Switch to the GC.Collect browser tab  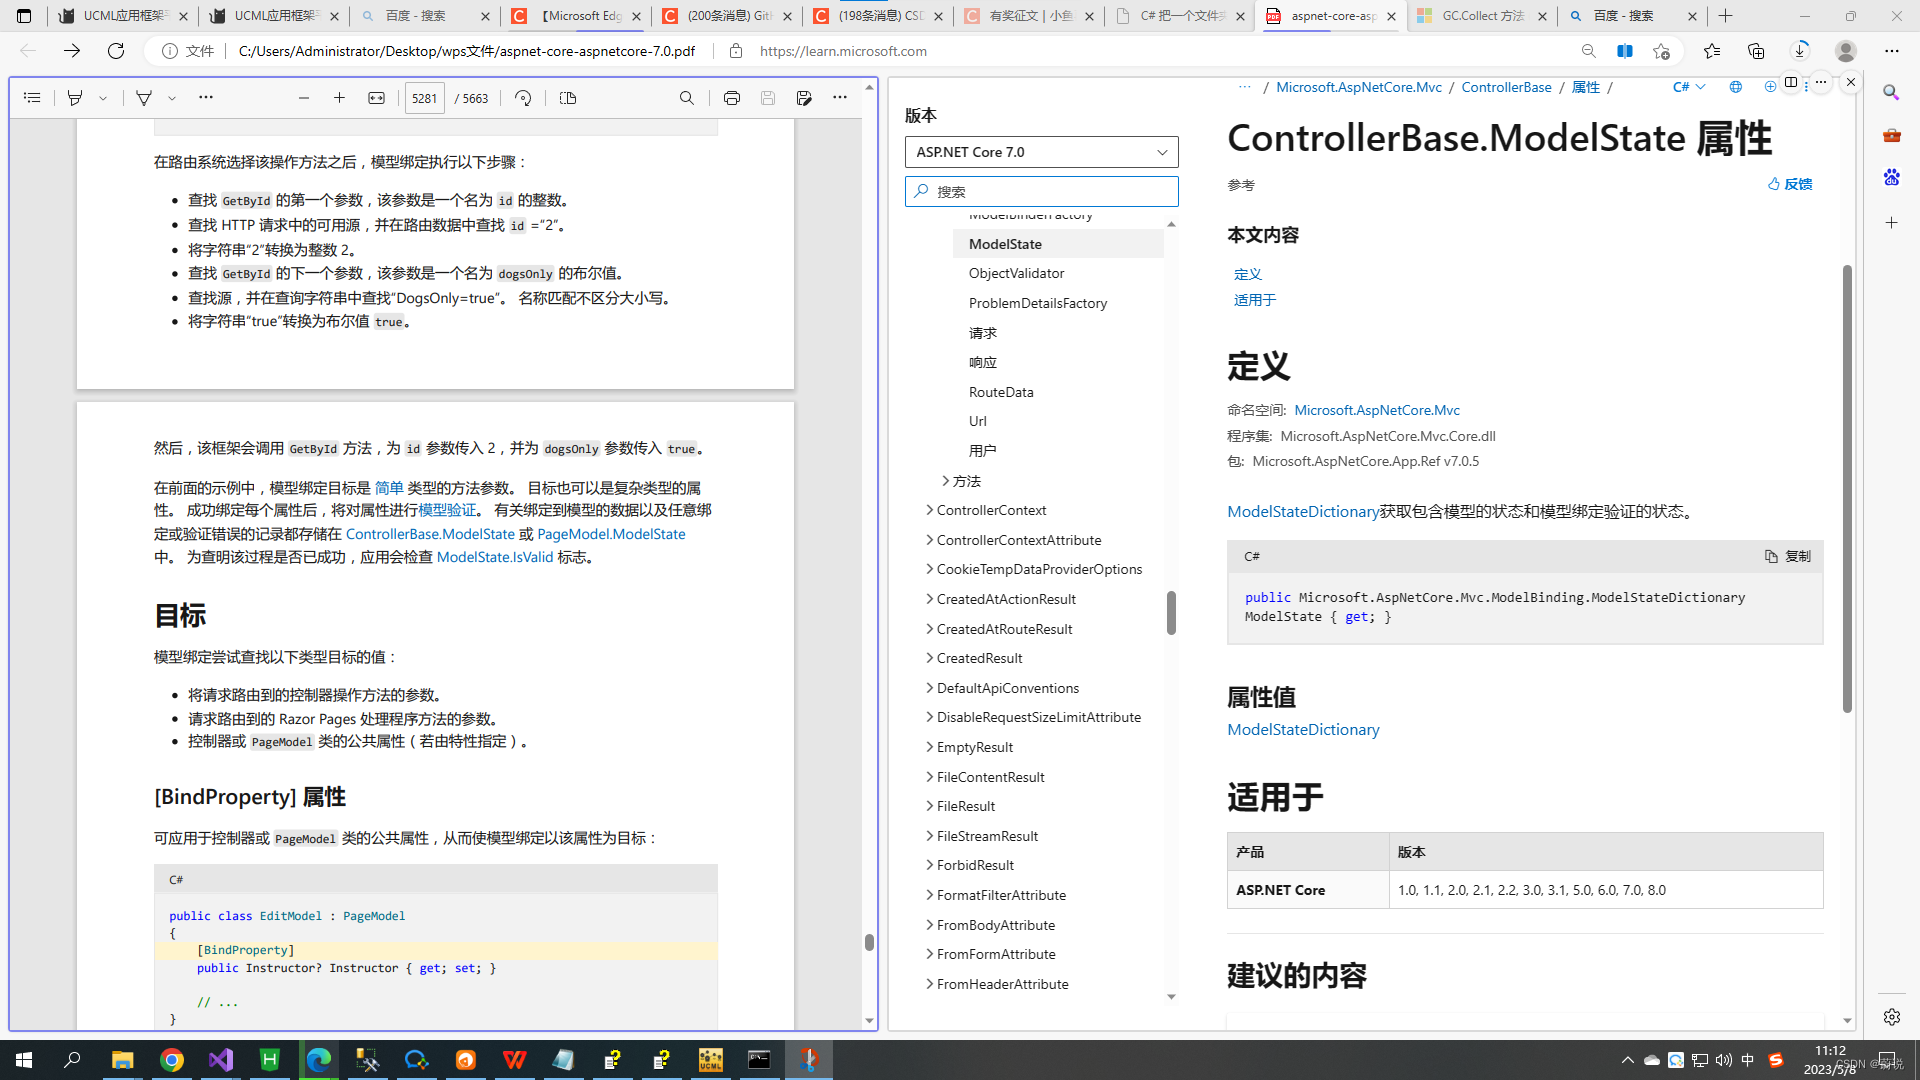pos(1482,16)
